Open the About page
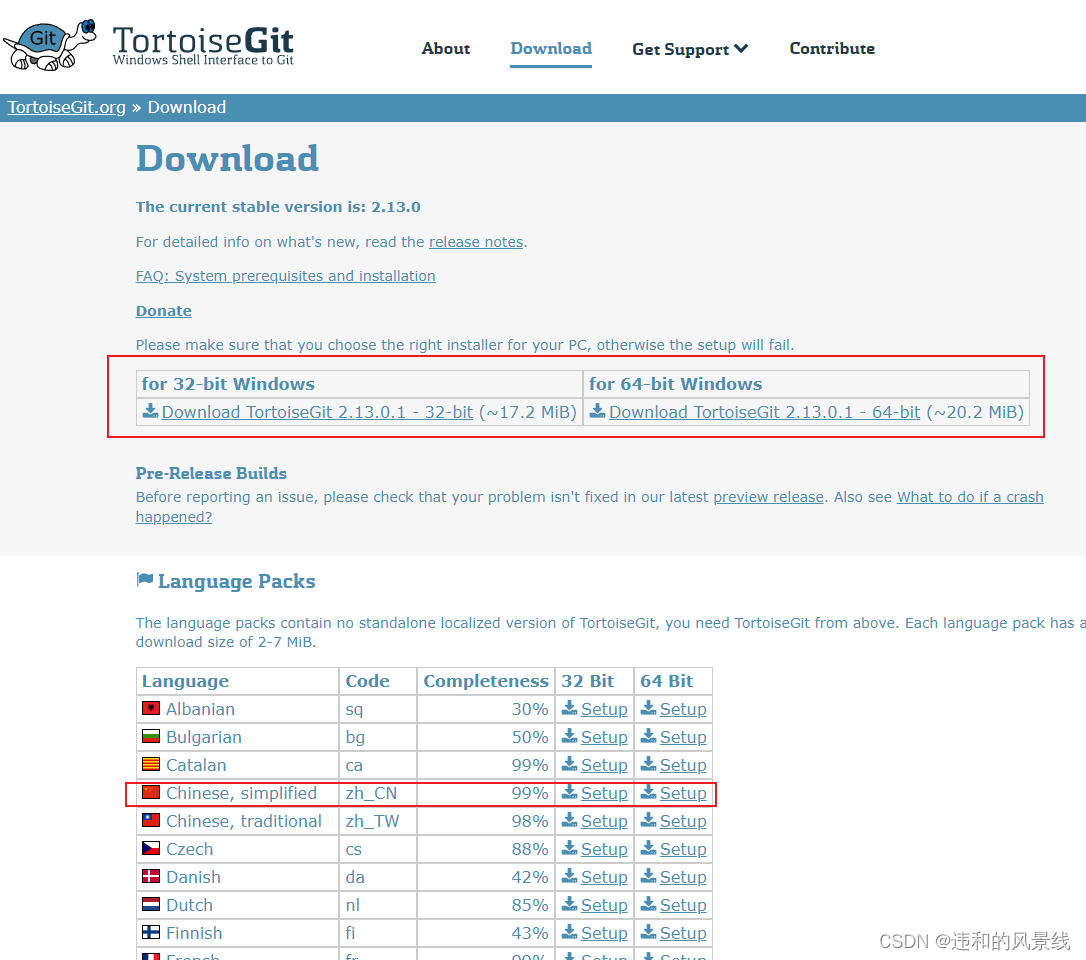 point(446,48)
